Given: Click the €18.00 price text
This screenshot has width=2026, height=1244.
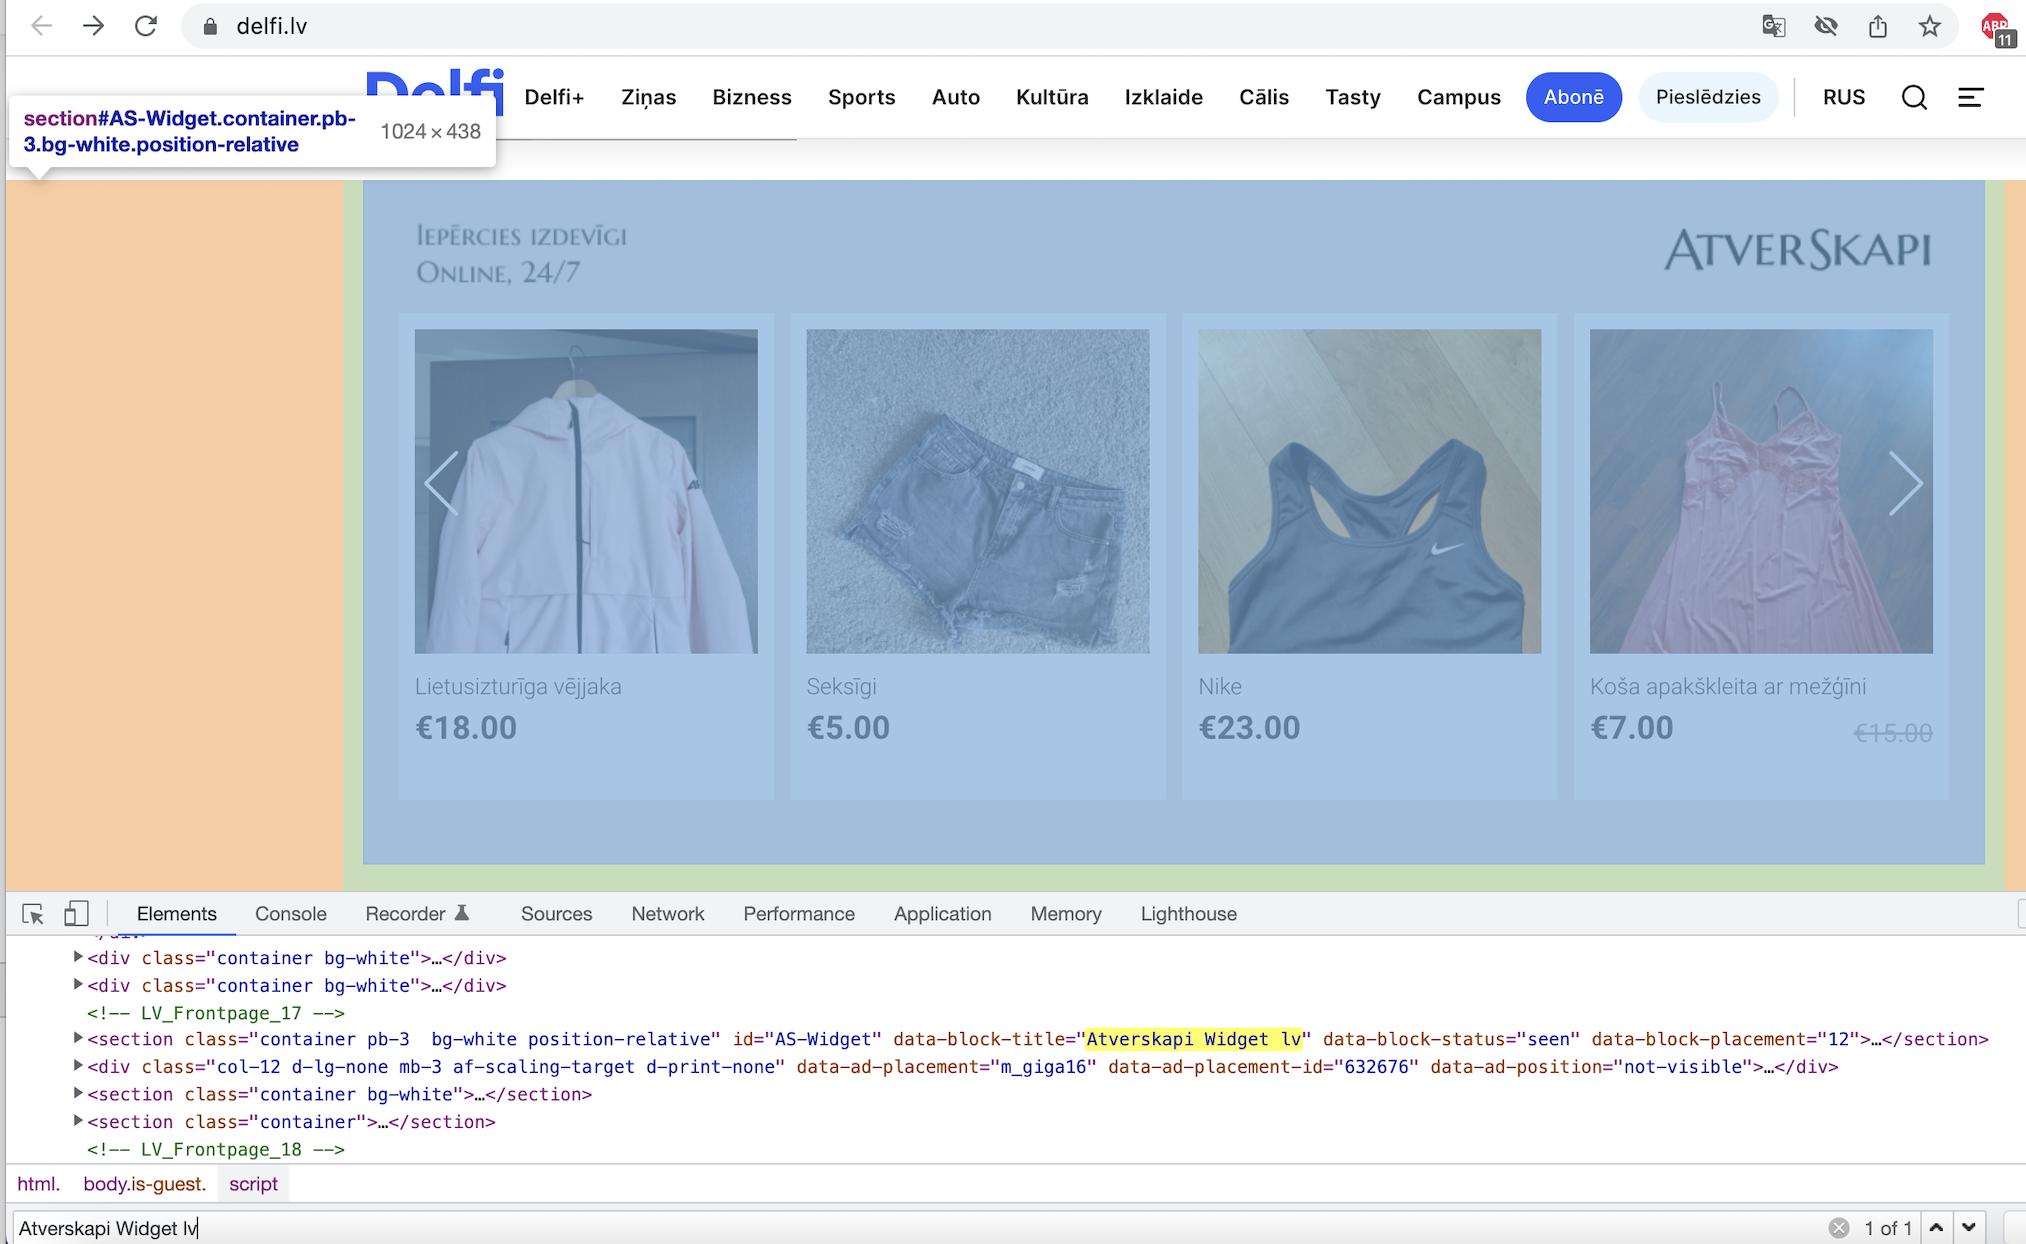Looking at the screenshot, I should 466,727.
